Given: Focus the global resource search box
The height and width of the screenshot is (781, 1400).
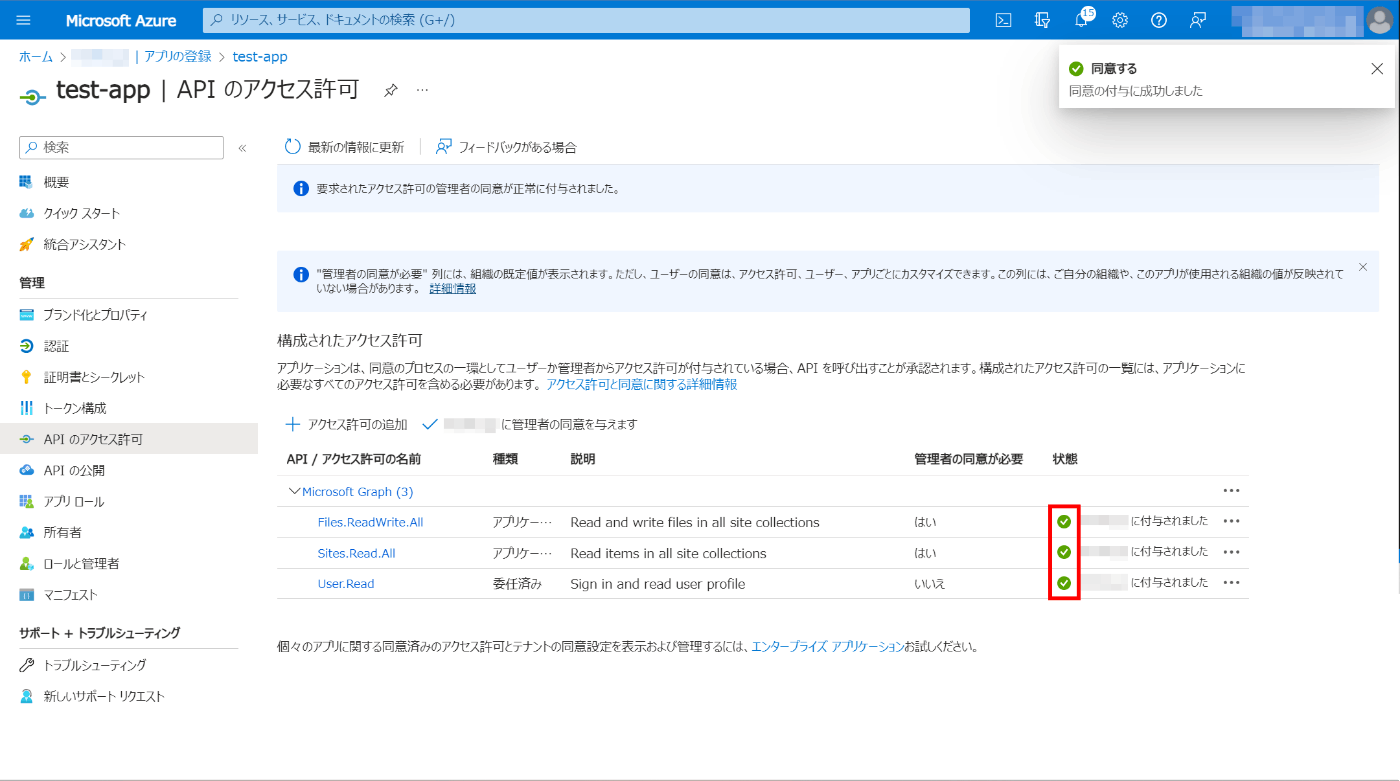Looking at the screenshot, I should point(586,20).
